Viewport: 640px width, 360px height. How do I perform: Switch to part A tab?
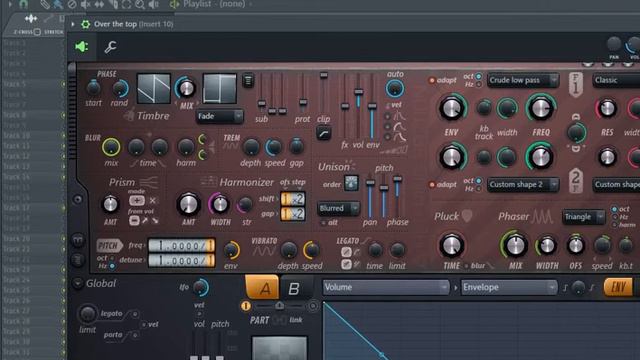[262, 287]
